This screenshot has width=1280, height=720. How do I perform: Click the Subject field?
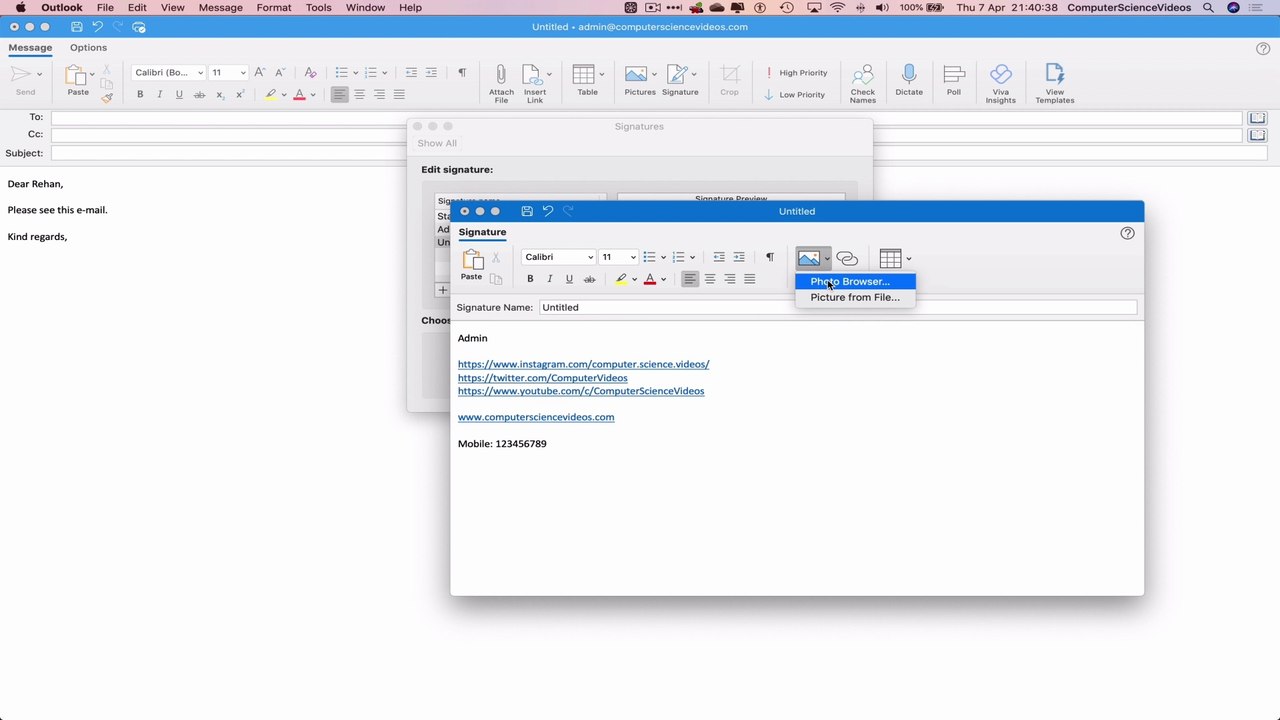click(x=659, y=153)
